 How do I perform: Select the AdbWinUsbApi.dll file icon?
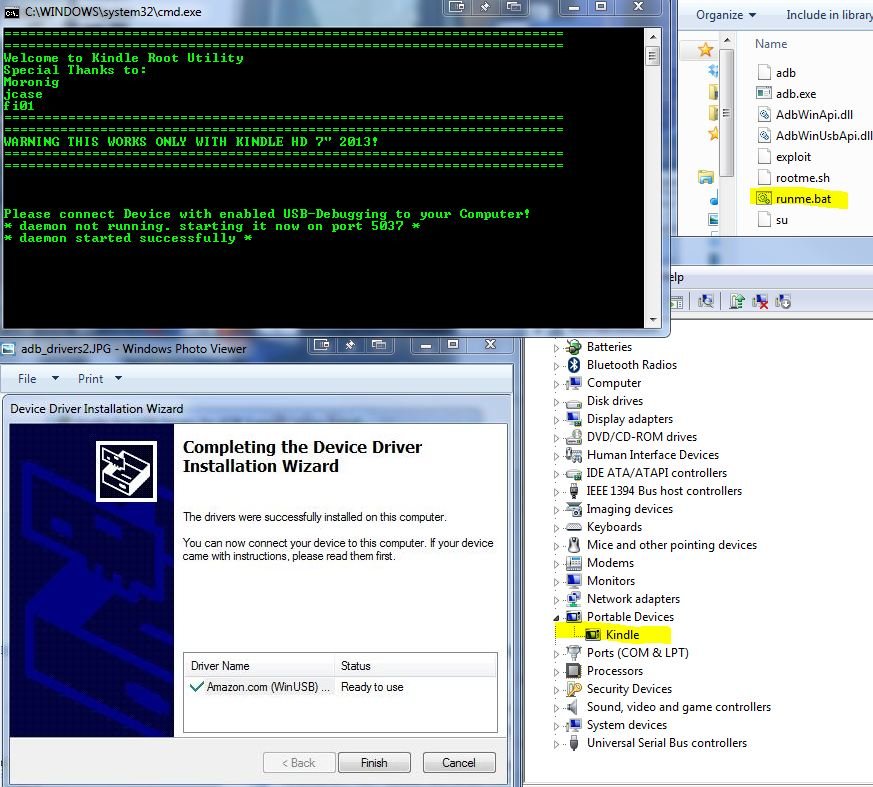764,135
